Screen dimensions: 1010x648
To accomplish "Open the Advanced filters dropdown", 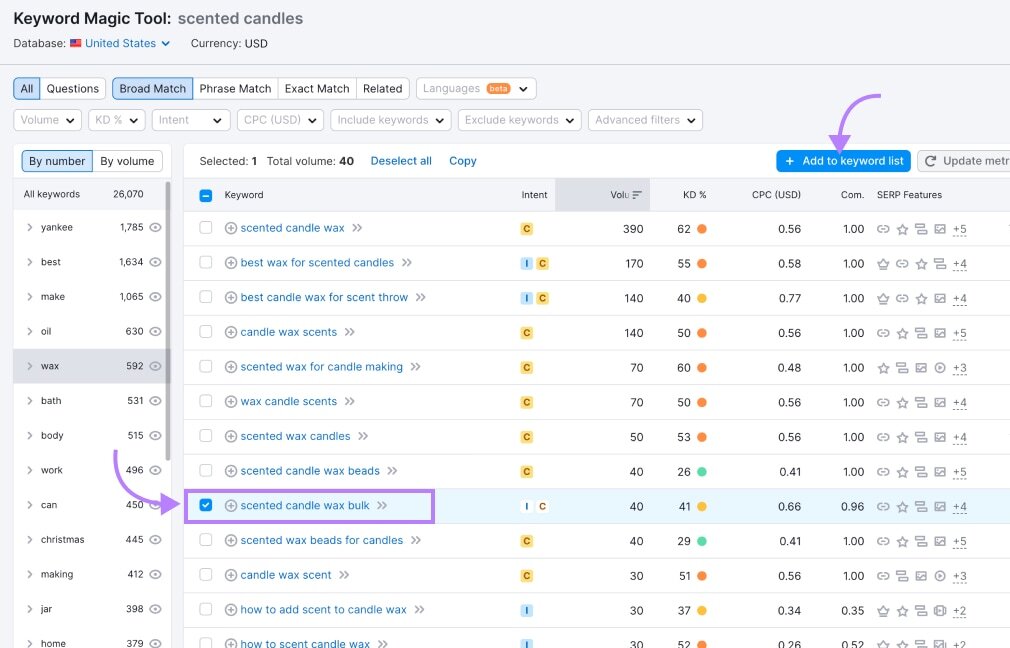I will pos(645,119).
